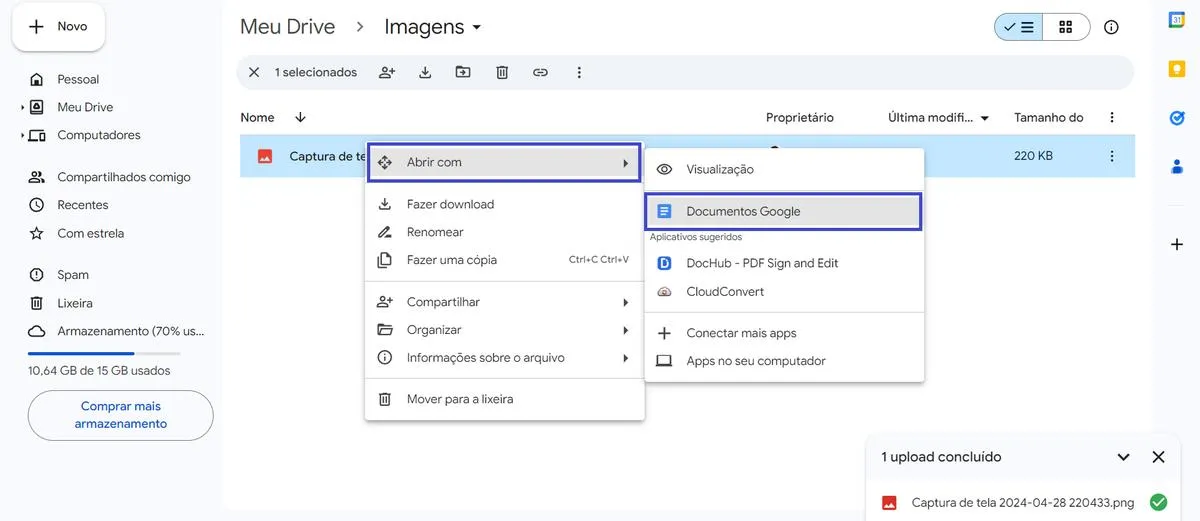1200x521 pixels.
Task: Click the trash toolbar icon
Action: coord(502,72)
